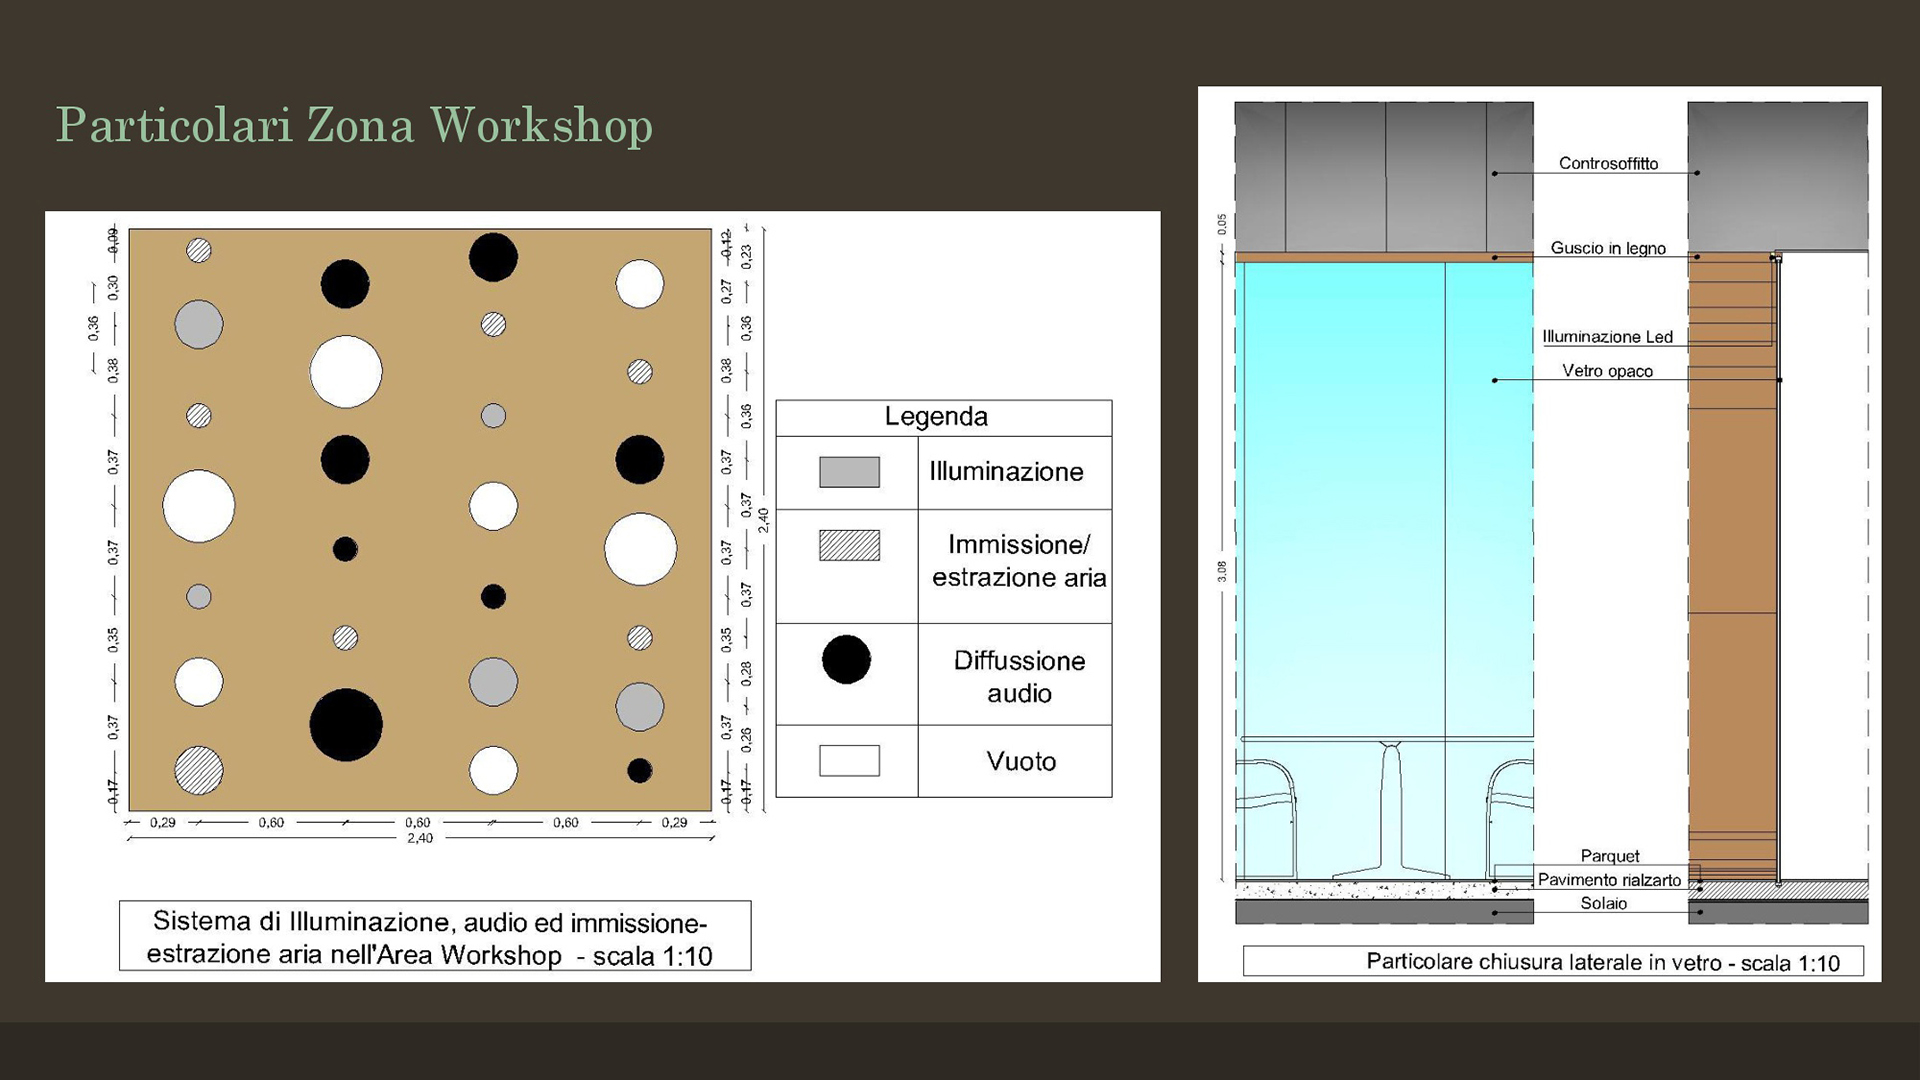
Task: Select the Illuminazione legend label
Action: (1006, 472)
